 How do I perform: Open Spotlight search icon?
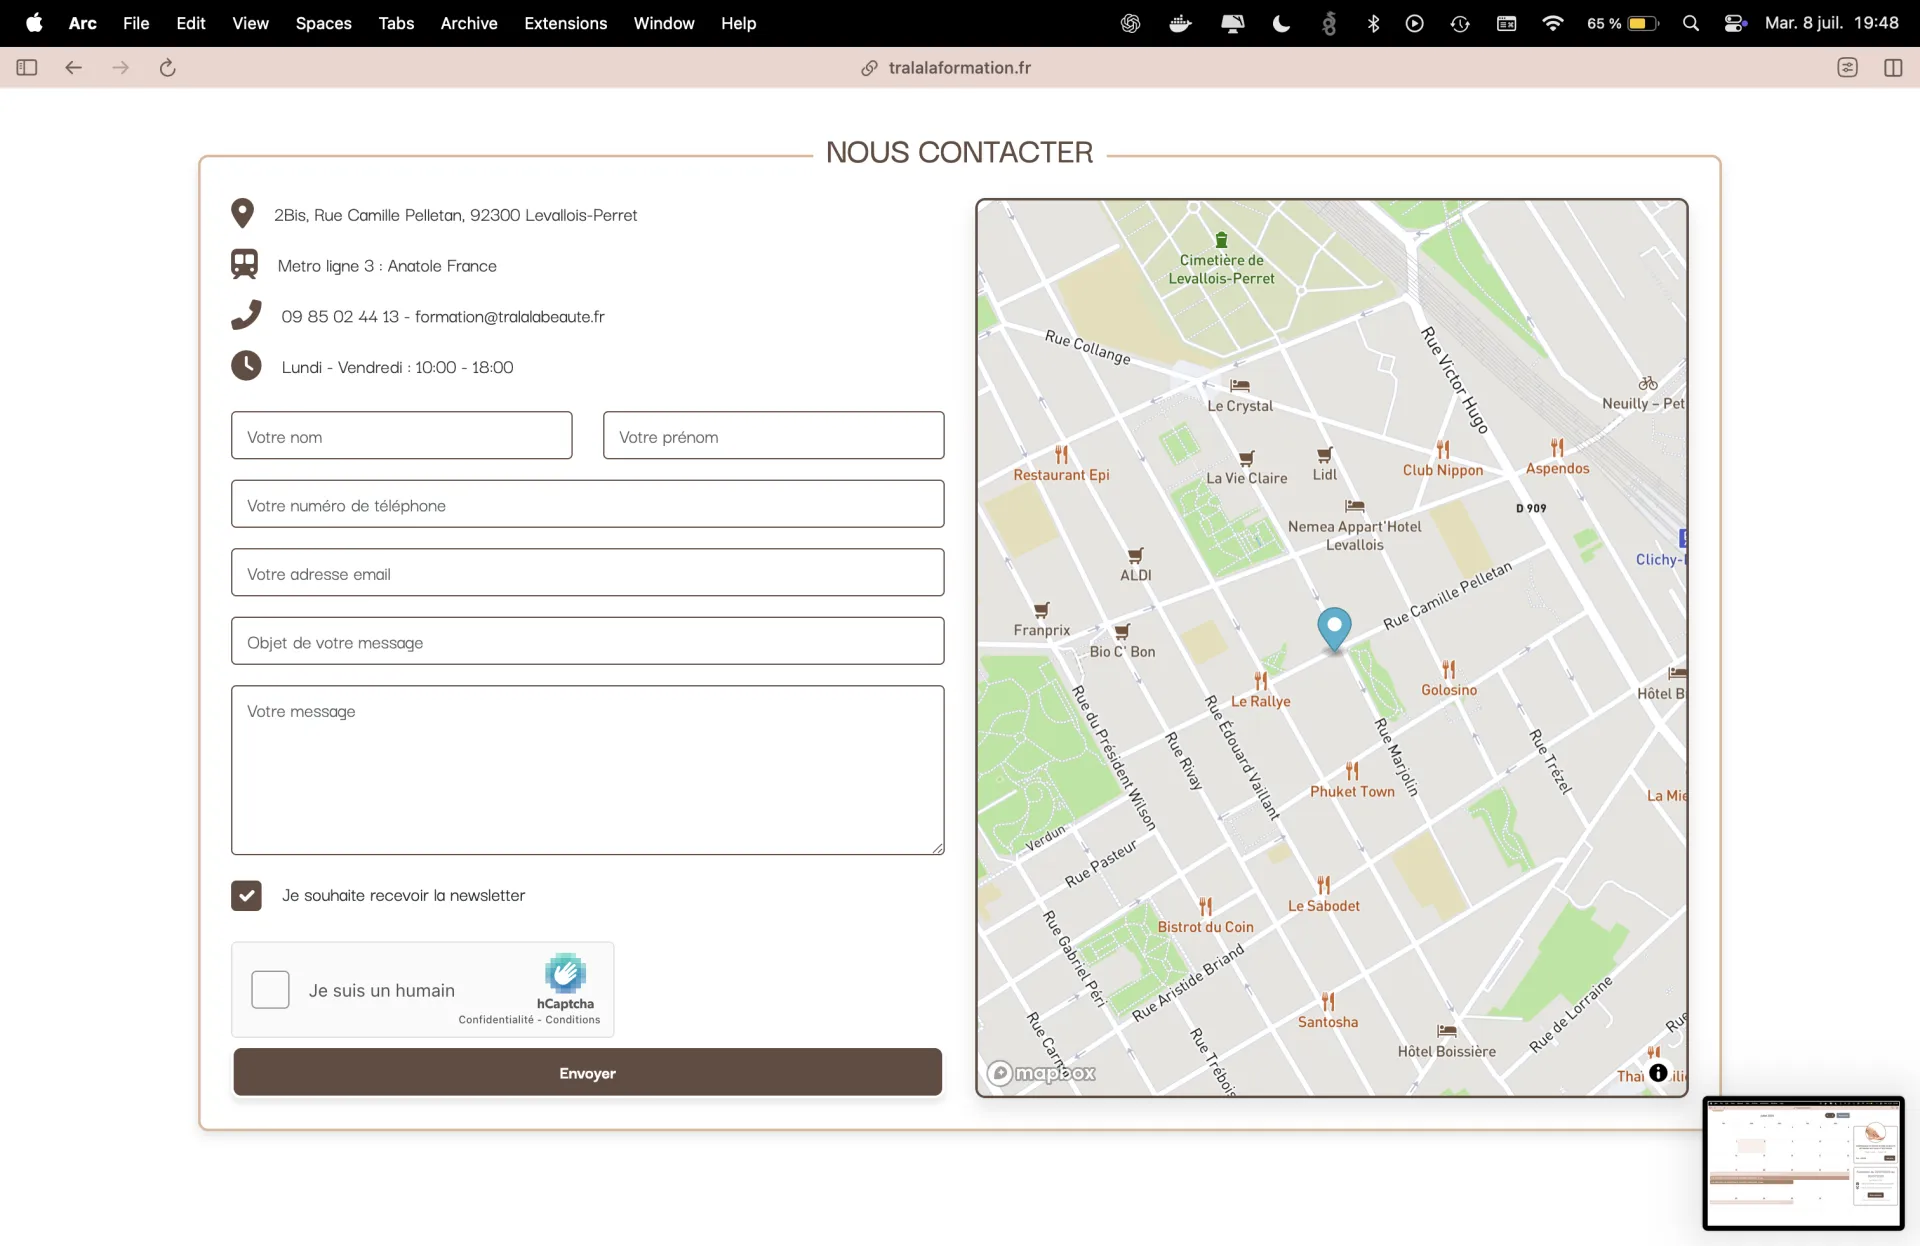[x=1691, y=23]
